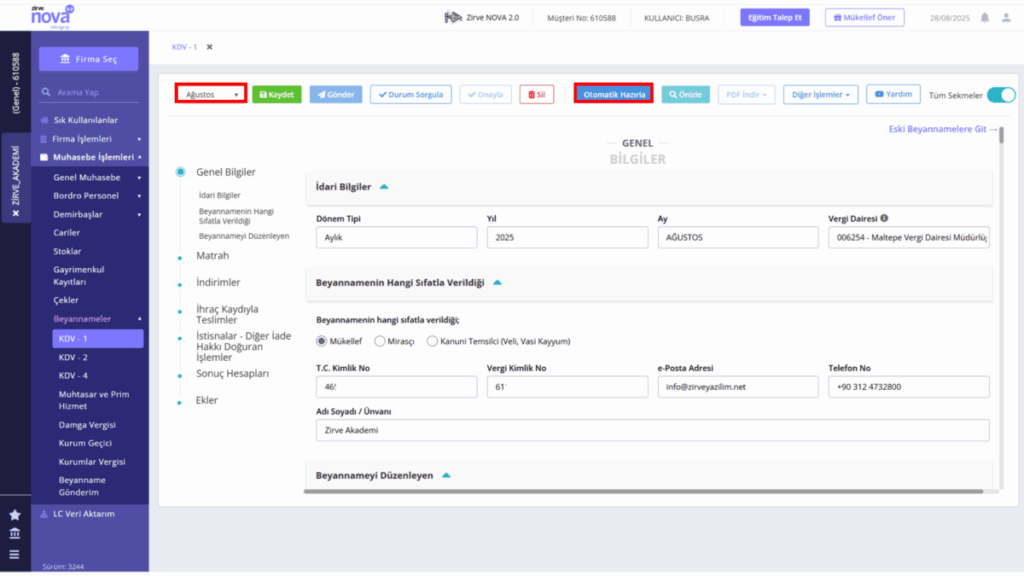Open Çekler in sidebar
This screenshot has width=1024, height=576.
pos(66,300)
